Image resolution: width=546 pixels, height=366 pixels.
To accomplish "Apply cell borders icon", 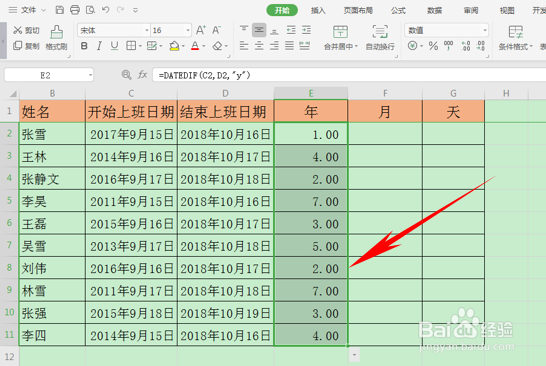I will click(131, 46).
